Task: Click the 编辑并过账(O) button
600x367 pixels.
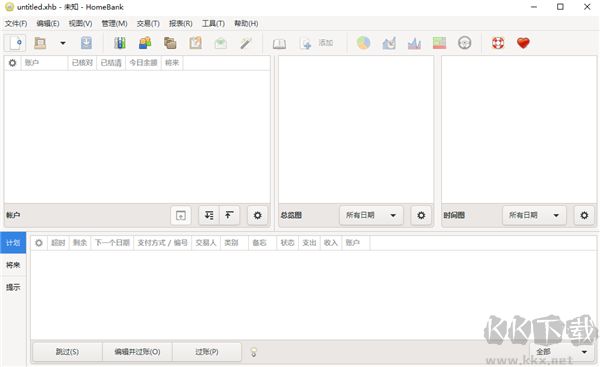Action: click(x=137, y=352)
